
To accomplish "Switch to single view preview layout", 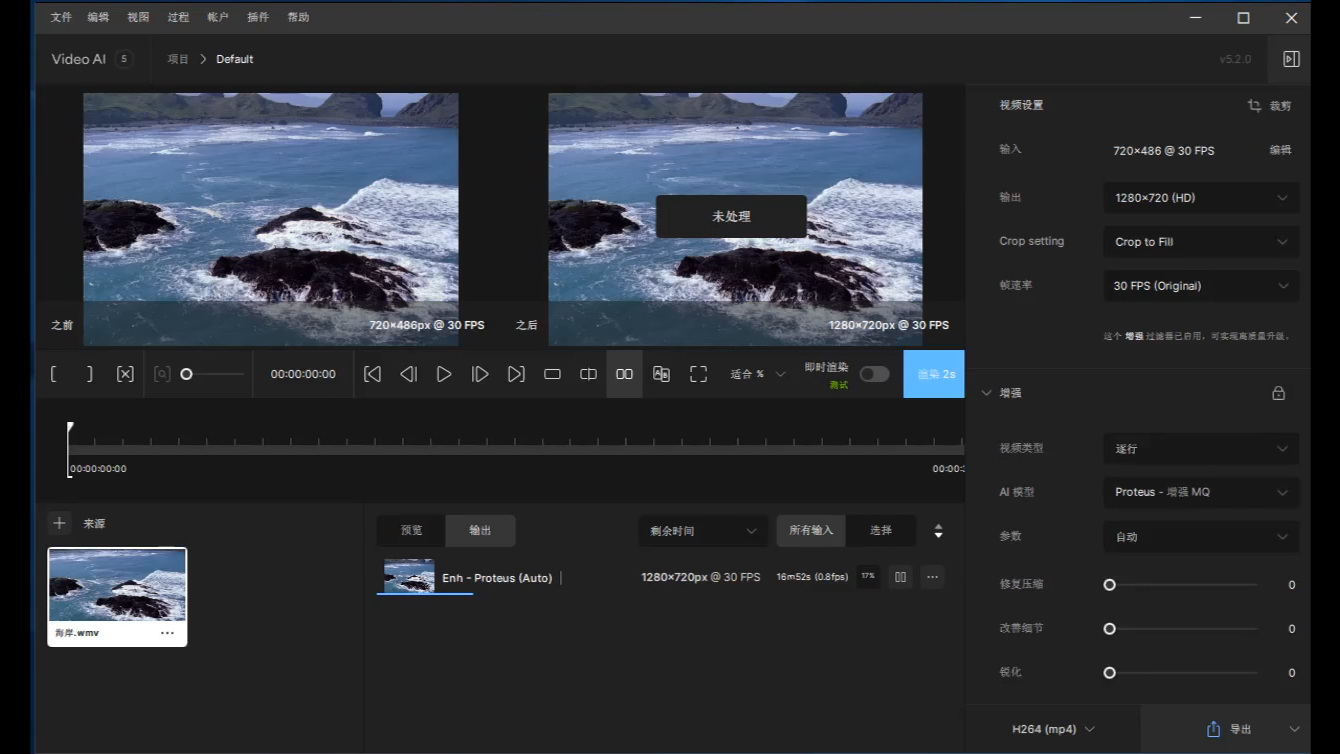I will [x=552, y=374].
